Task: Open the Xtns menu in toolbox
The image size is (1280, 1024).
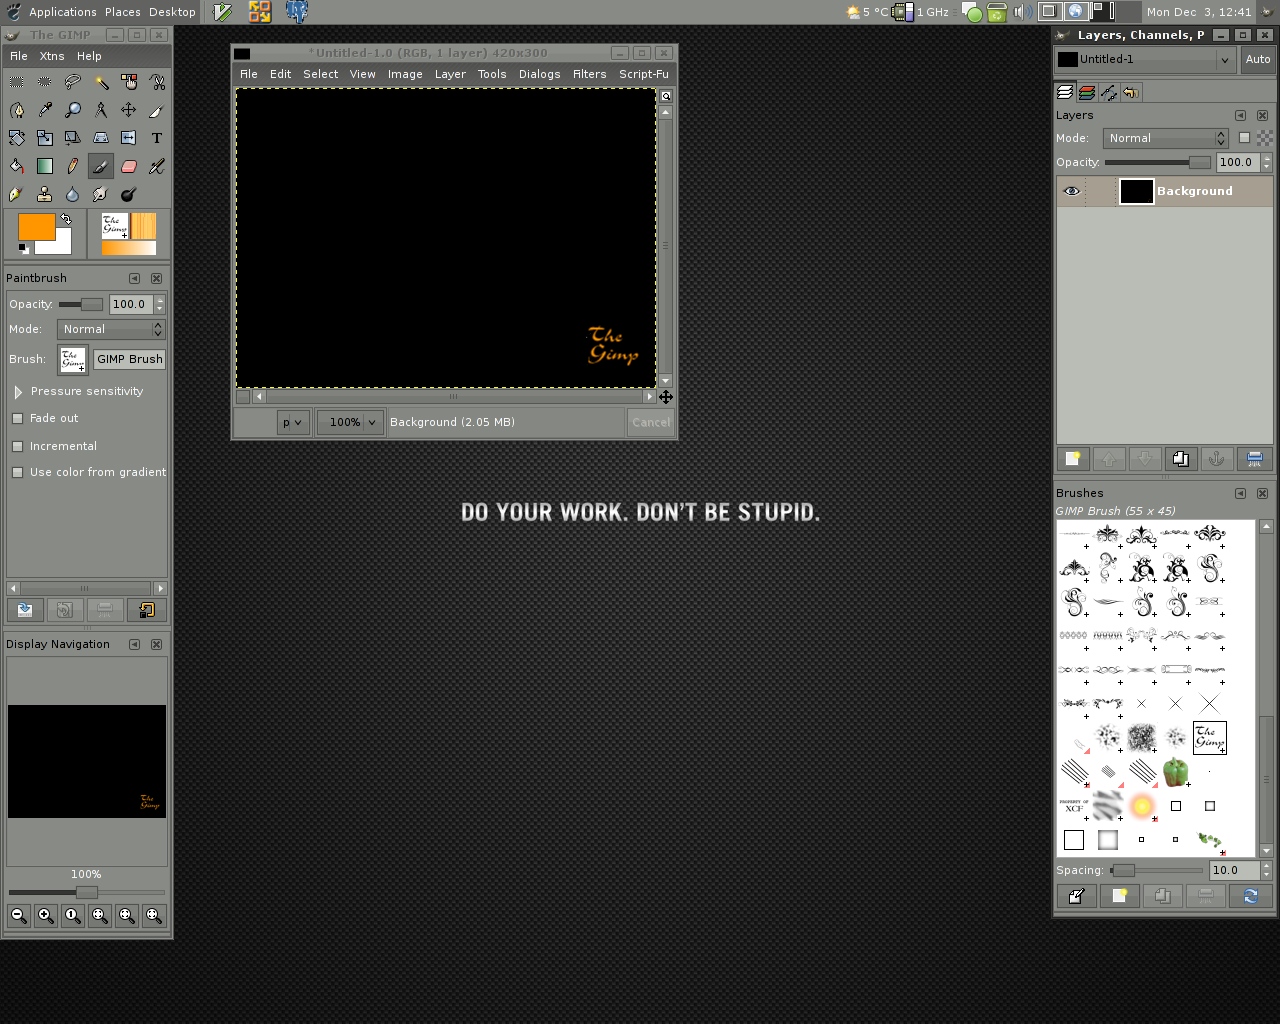Action: 52,56
